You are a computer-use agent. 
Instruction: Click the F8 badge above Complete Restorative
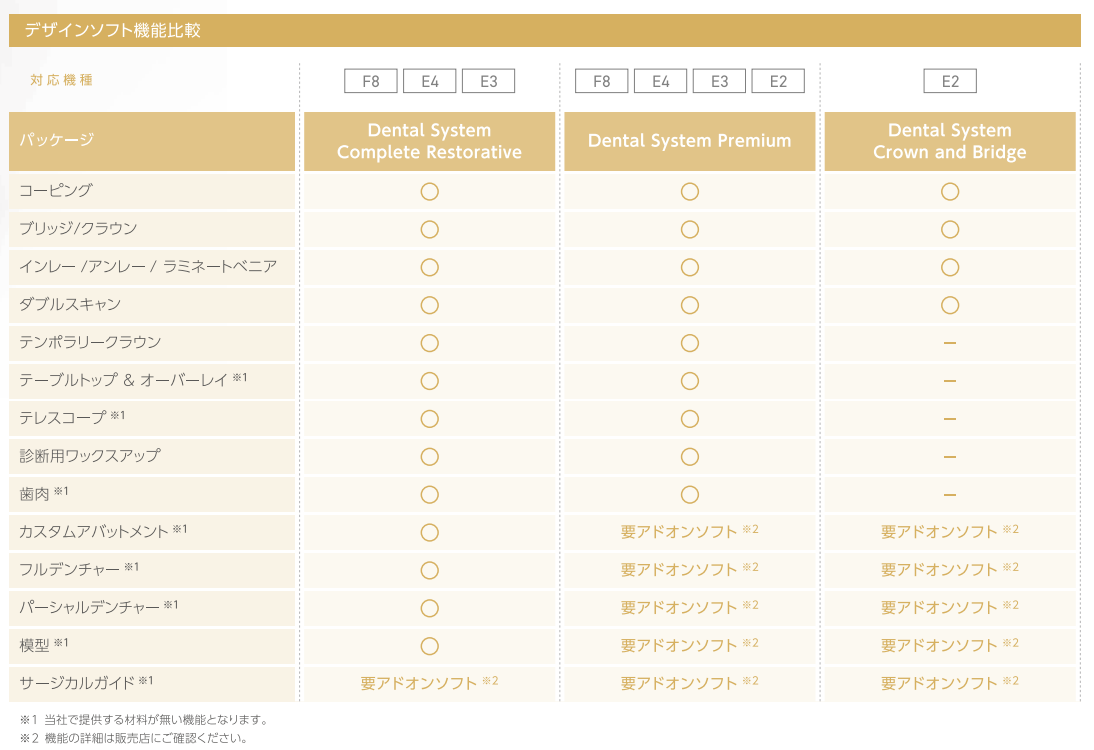371,82
